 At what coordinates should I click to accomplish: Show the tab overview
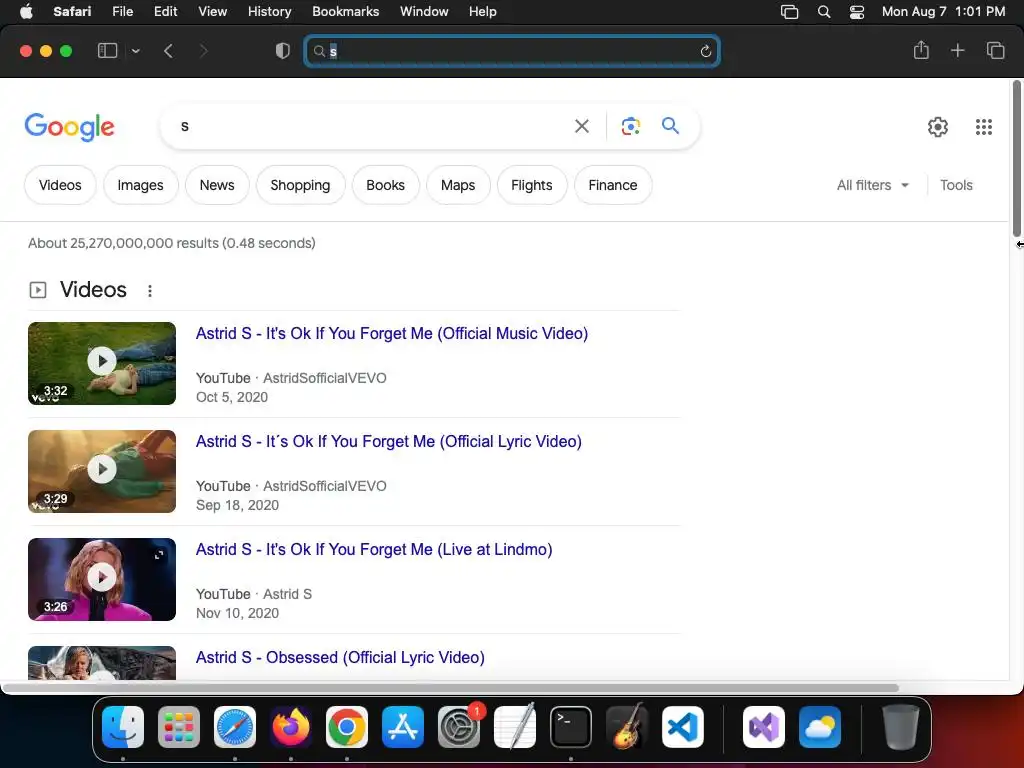pos(995,50)
